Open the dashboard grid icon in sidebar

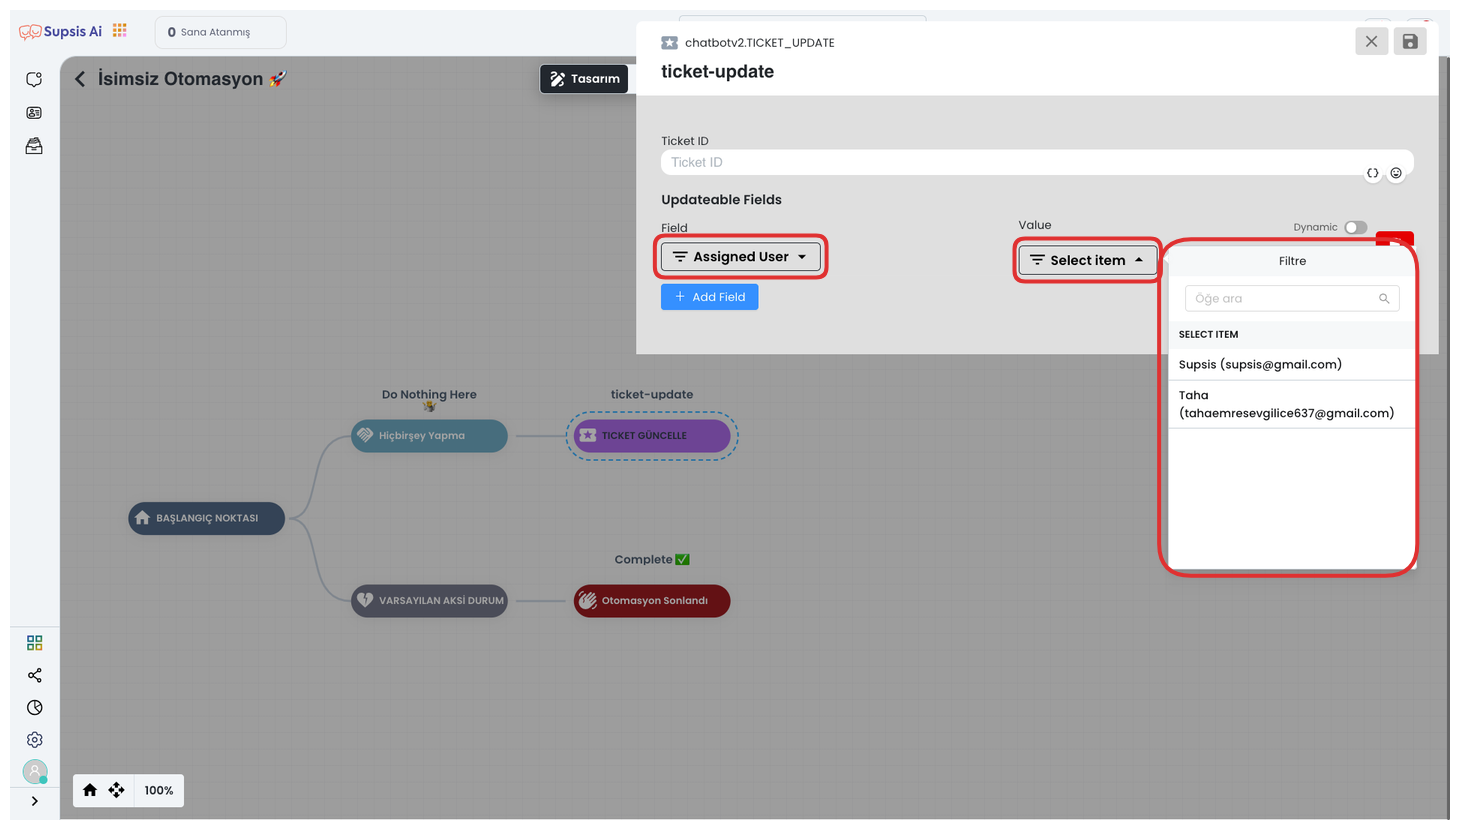pyautogui.click(x=35, y=643)
